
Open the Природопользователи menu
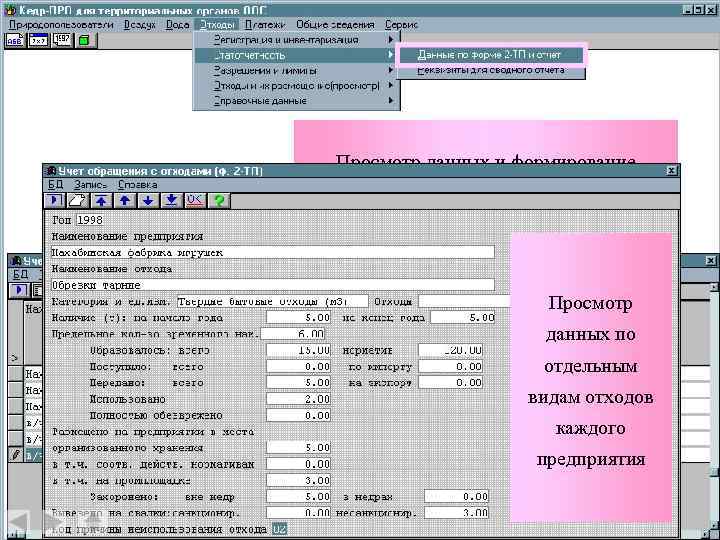[61, 25]
